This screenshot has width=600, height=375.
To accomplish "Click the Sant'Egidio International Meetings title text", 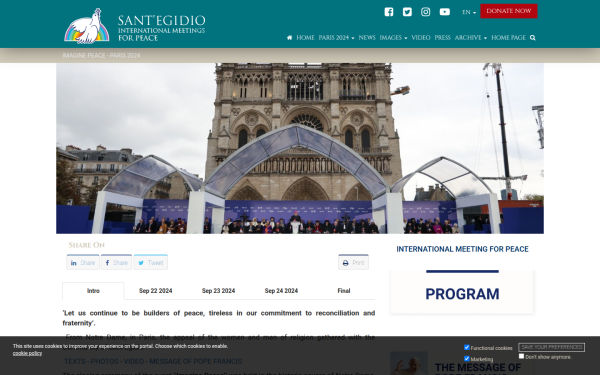I will (x=161, y=28).
